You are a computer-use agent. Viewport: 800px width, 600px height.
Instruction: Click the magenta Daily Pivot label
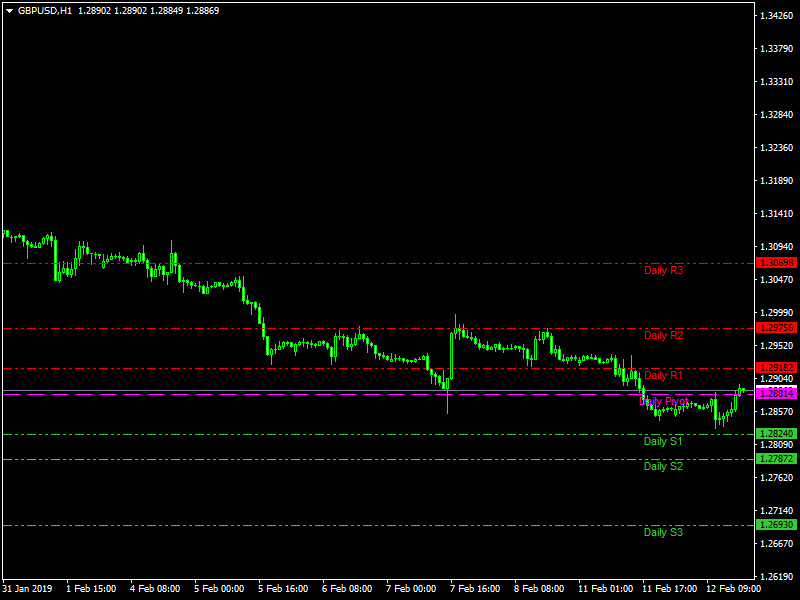(x=663, y=401)
